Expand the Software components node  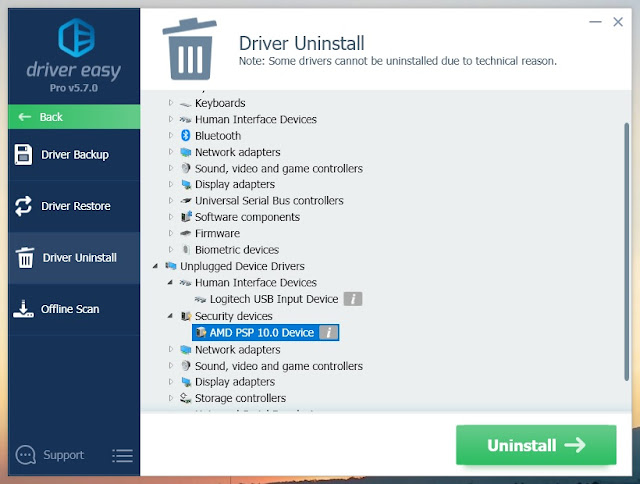click(171, 217)
